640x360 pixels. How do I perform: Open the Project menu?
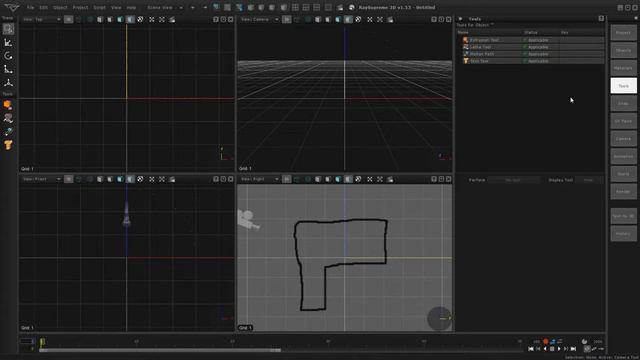pyautogui.click(x=80, y=7)
